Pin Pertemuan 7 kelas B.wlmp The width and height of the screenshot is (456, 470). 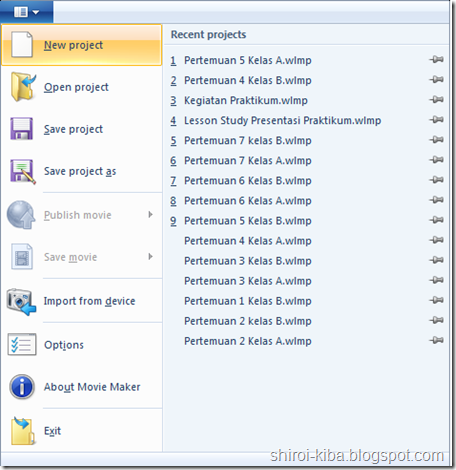point(436,140)
